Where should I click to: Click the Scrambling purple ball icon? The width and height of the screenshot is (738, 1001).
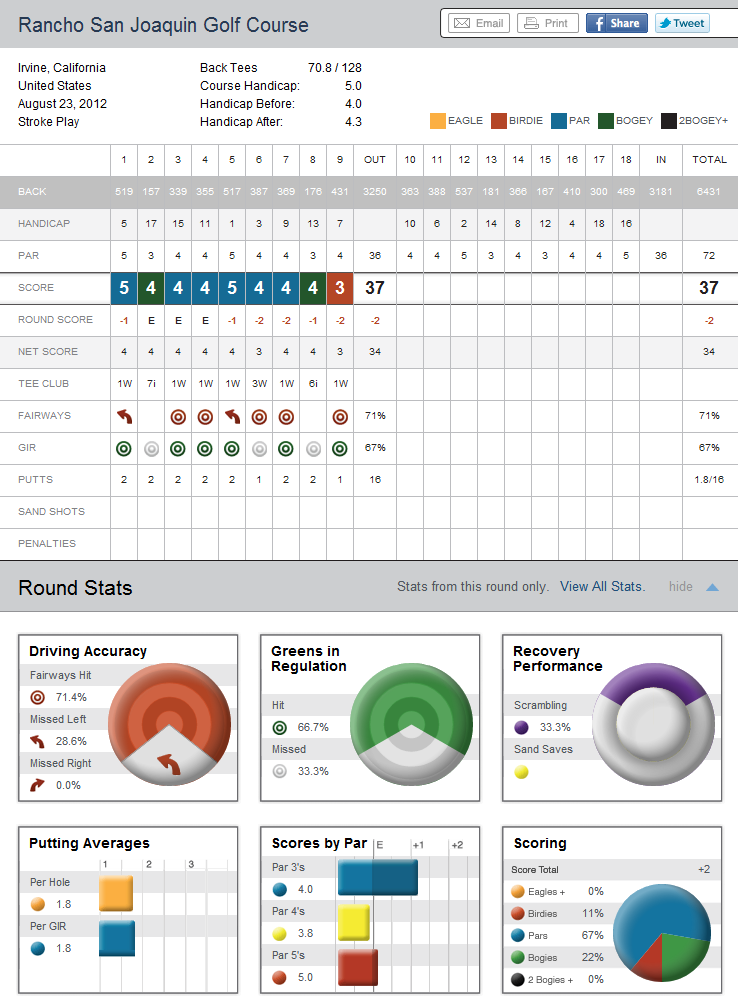(521, 727)
